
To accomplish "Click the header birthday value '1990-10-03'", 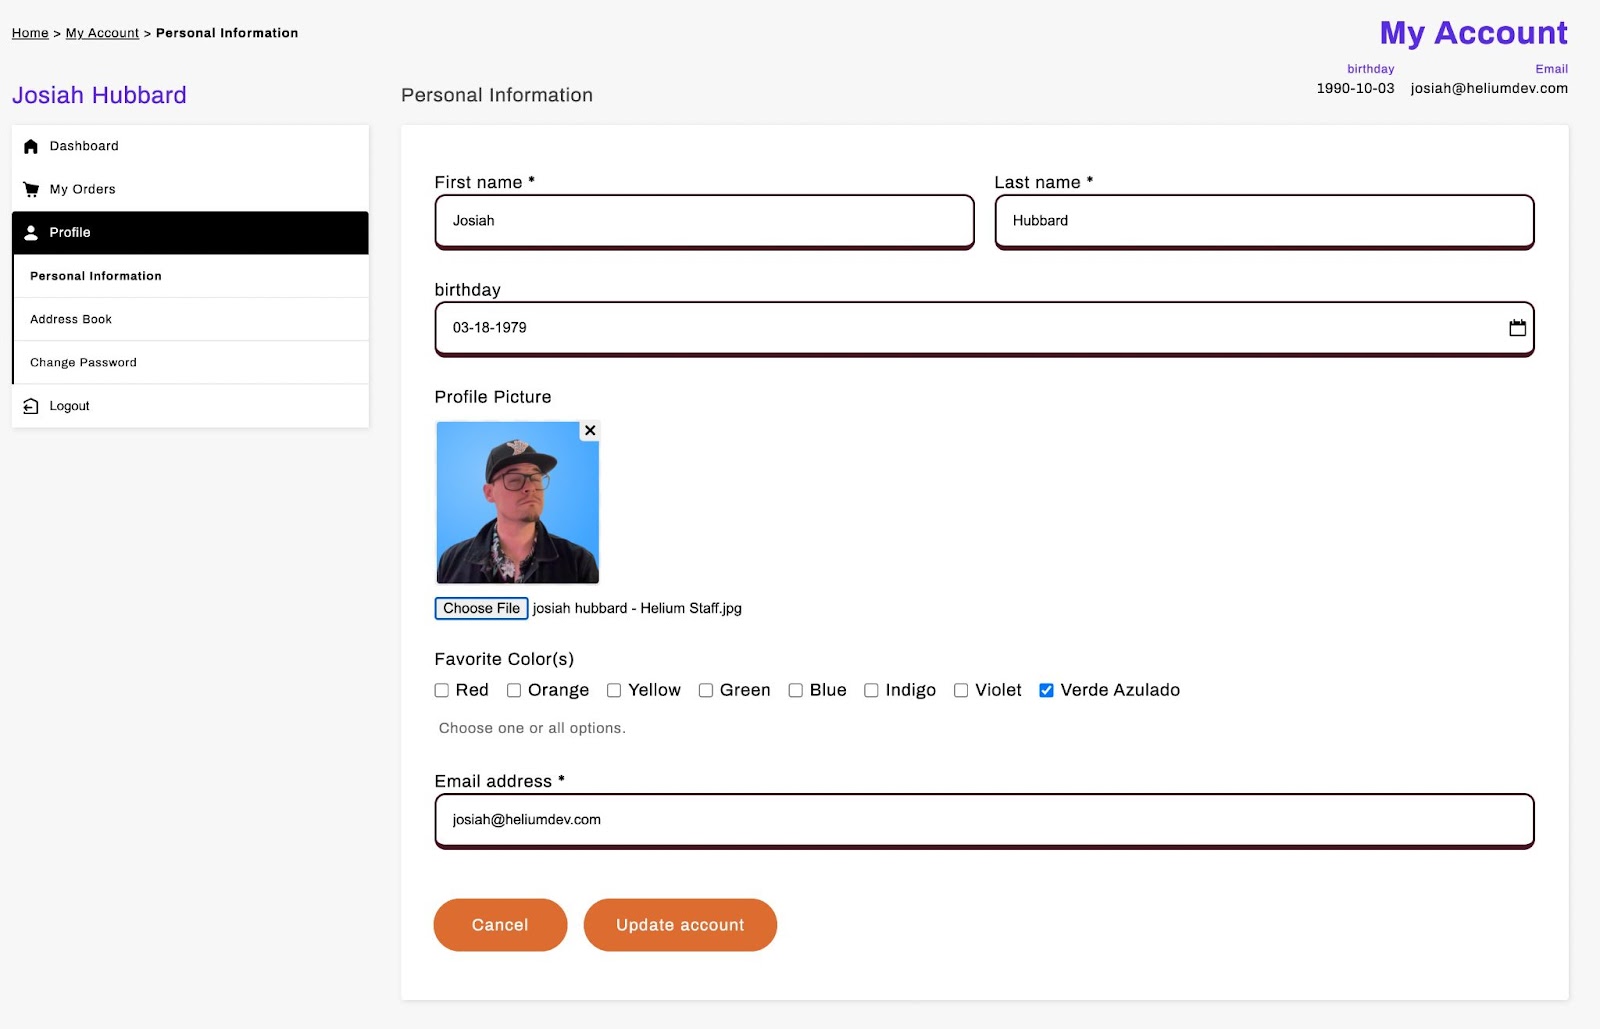I will [1355, 88].
